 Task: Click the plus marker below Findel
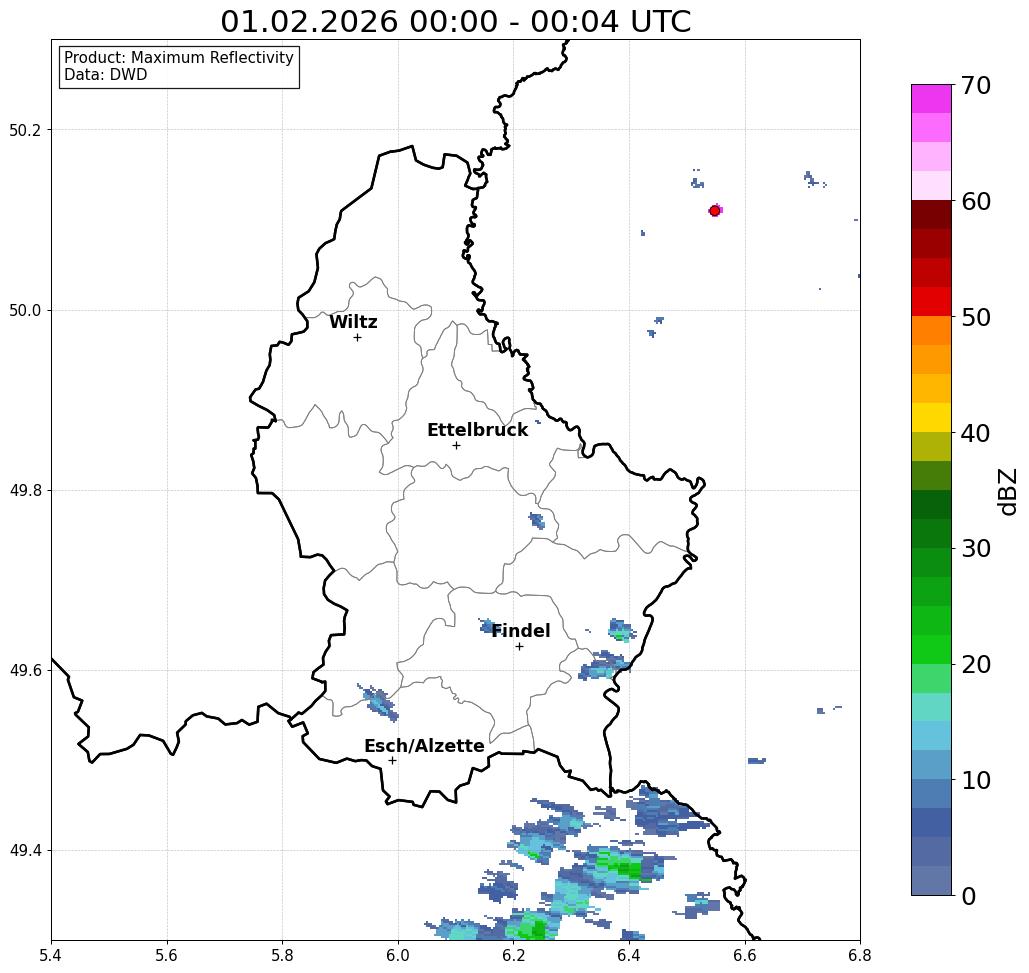tap(519, 647)
